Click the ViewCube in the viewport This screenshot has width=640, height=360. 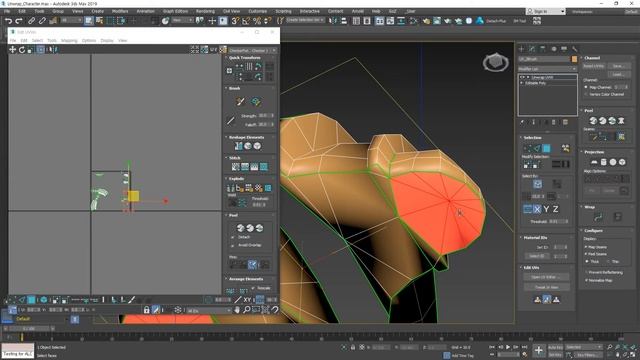click(x=496, y=62)
